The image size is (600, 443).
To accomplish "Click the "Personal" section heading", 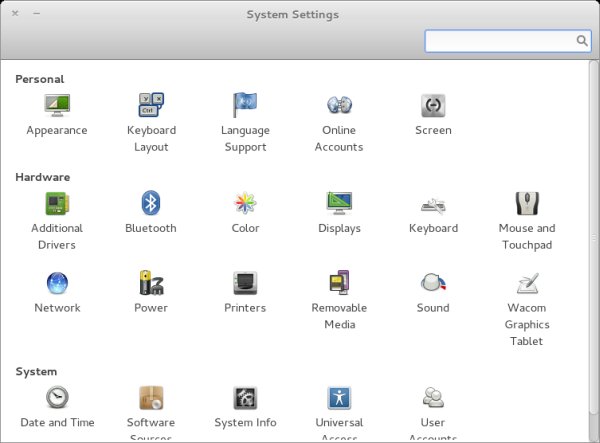I will 40,79.
